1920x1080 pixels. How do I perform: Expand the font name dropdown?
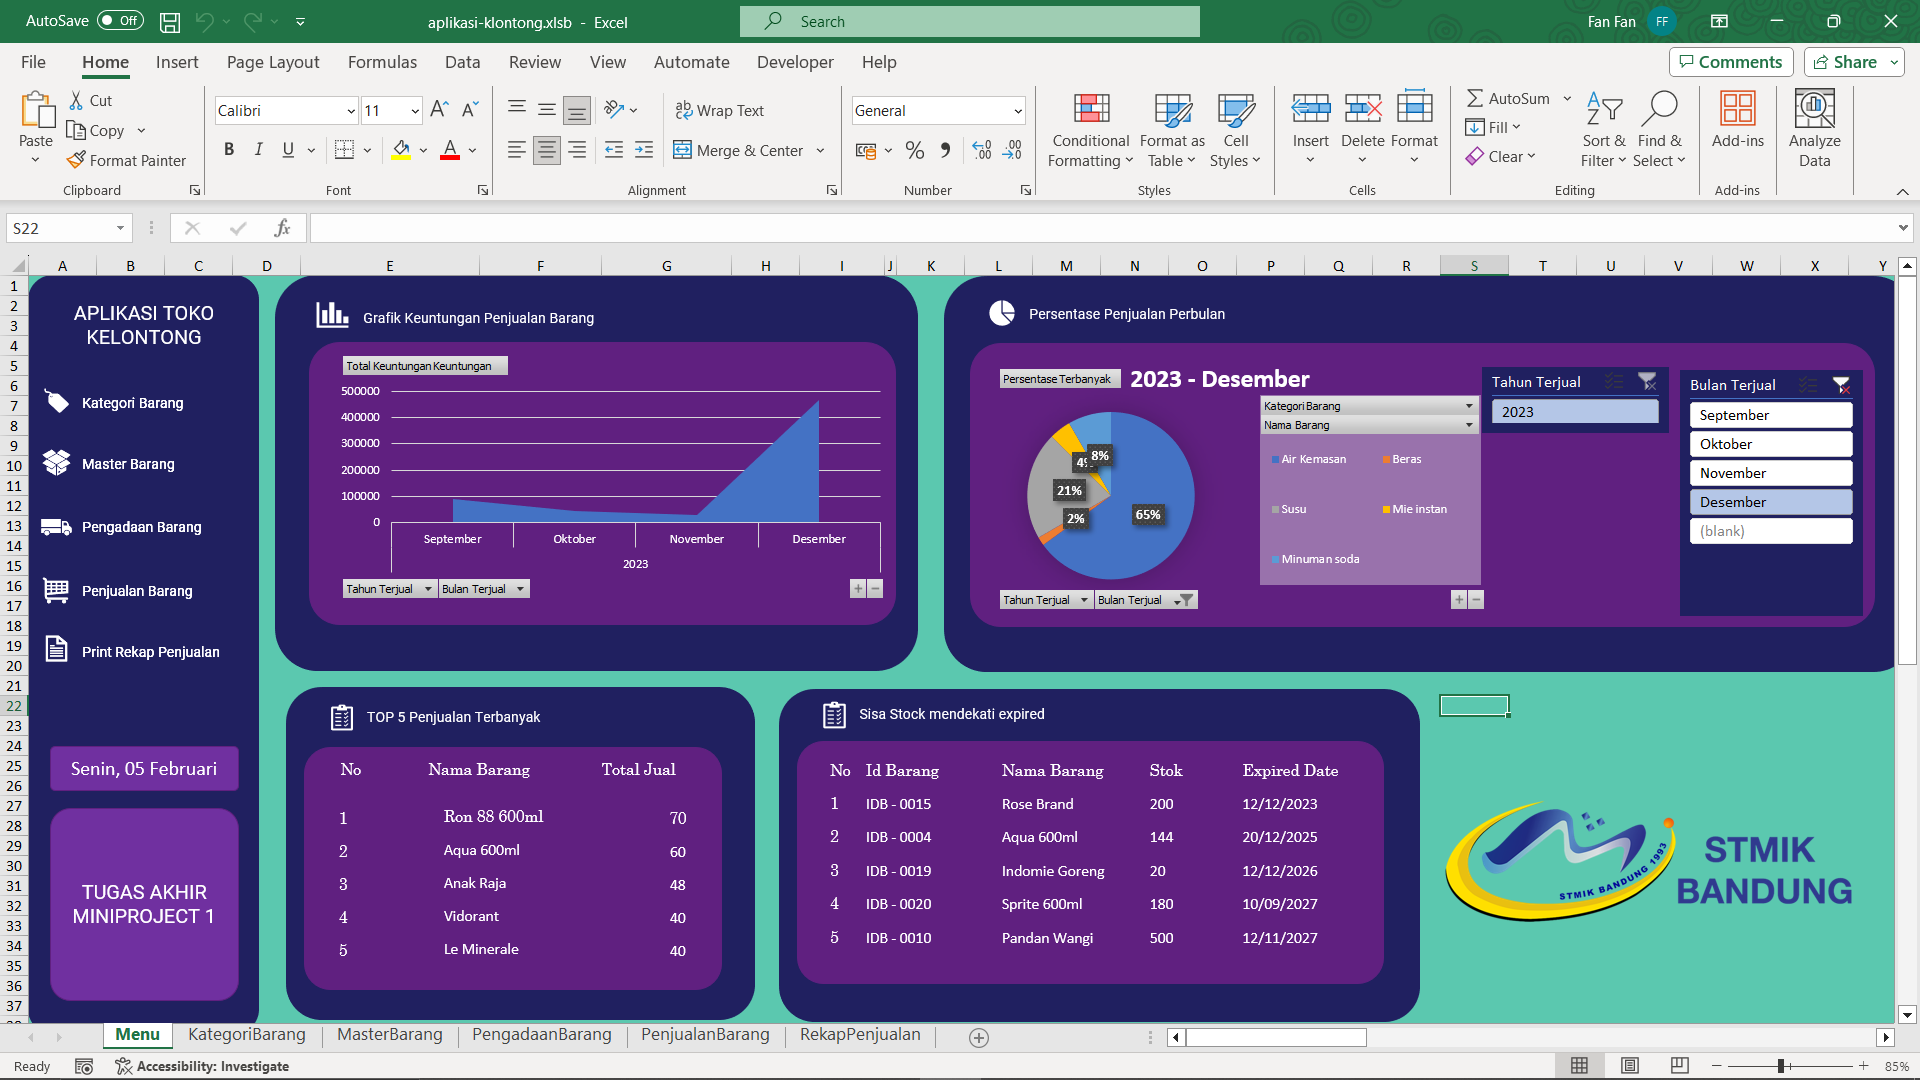click(350, 111)
